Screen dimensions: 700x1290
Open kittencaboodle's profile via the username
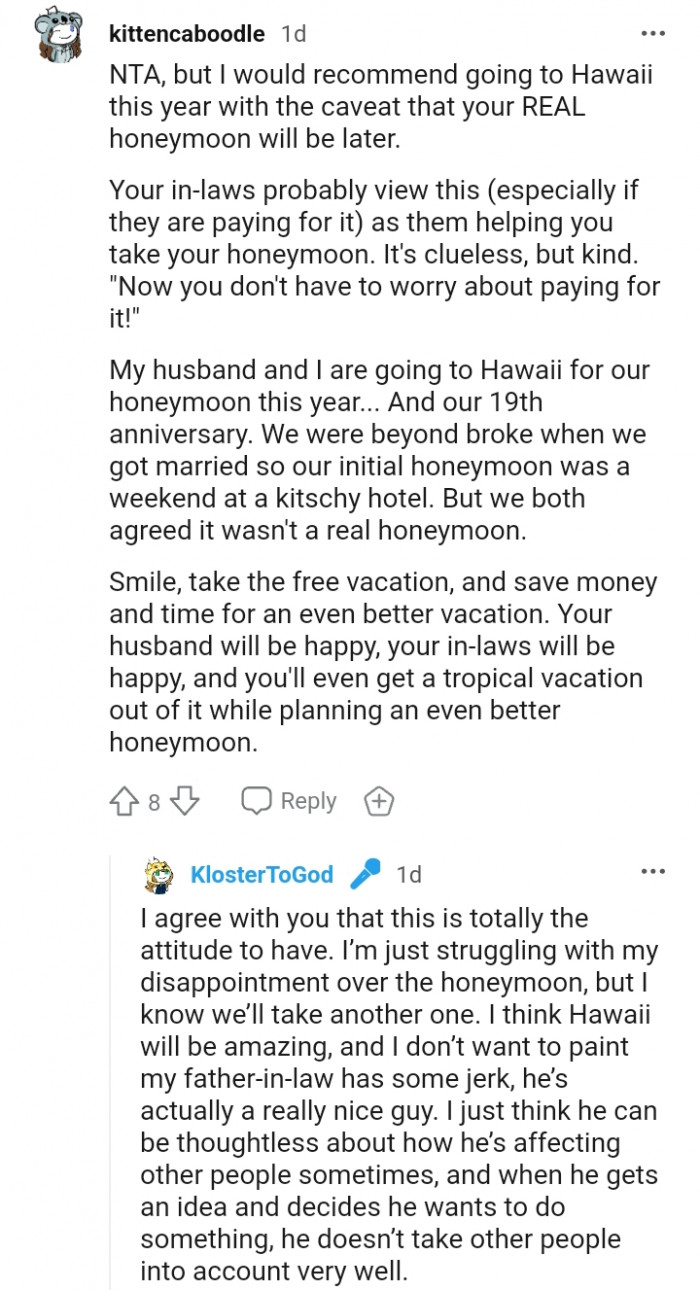point(186,33)
